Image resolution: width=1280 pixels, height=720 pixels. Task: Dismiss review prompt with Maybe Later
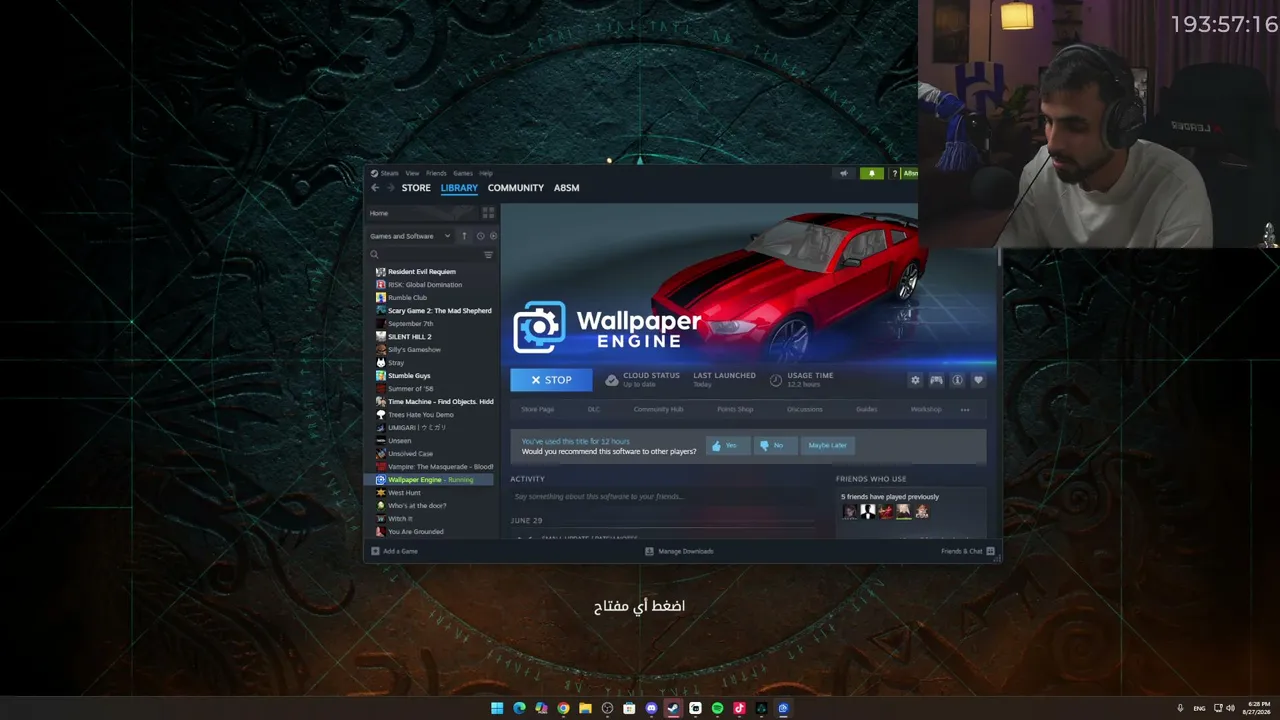point(827,445)
